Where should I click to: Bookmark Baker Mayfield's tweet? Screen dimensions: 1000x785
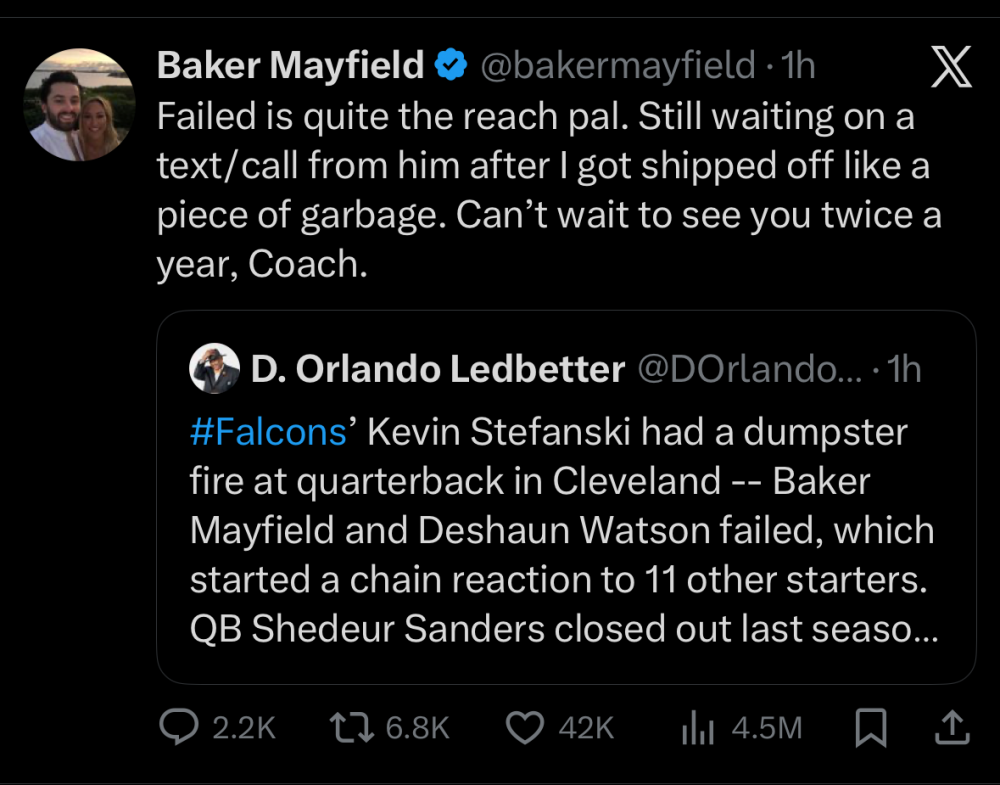pos(871,728)
